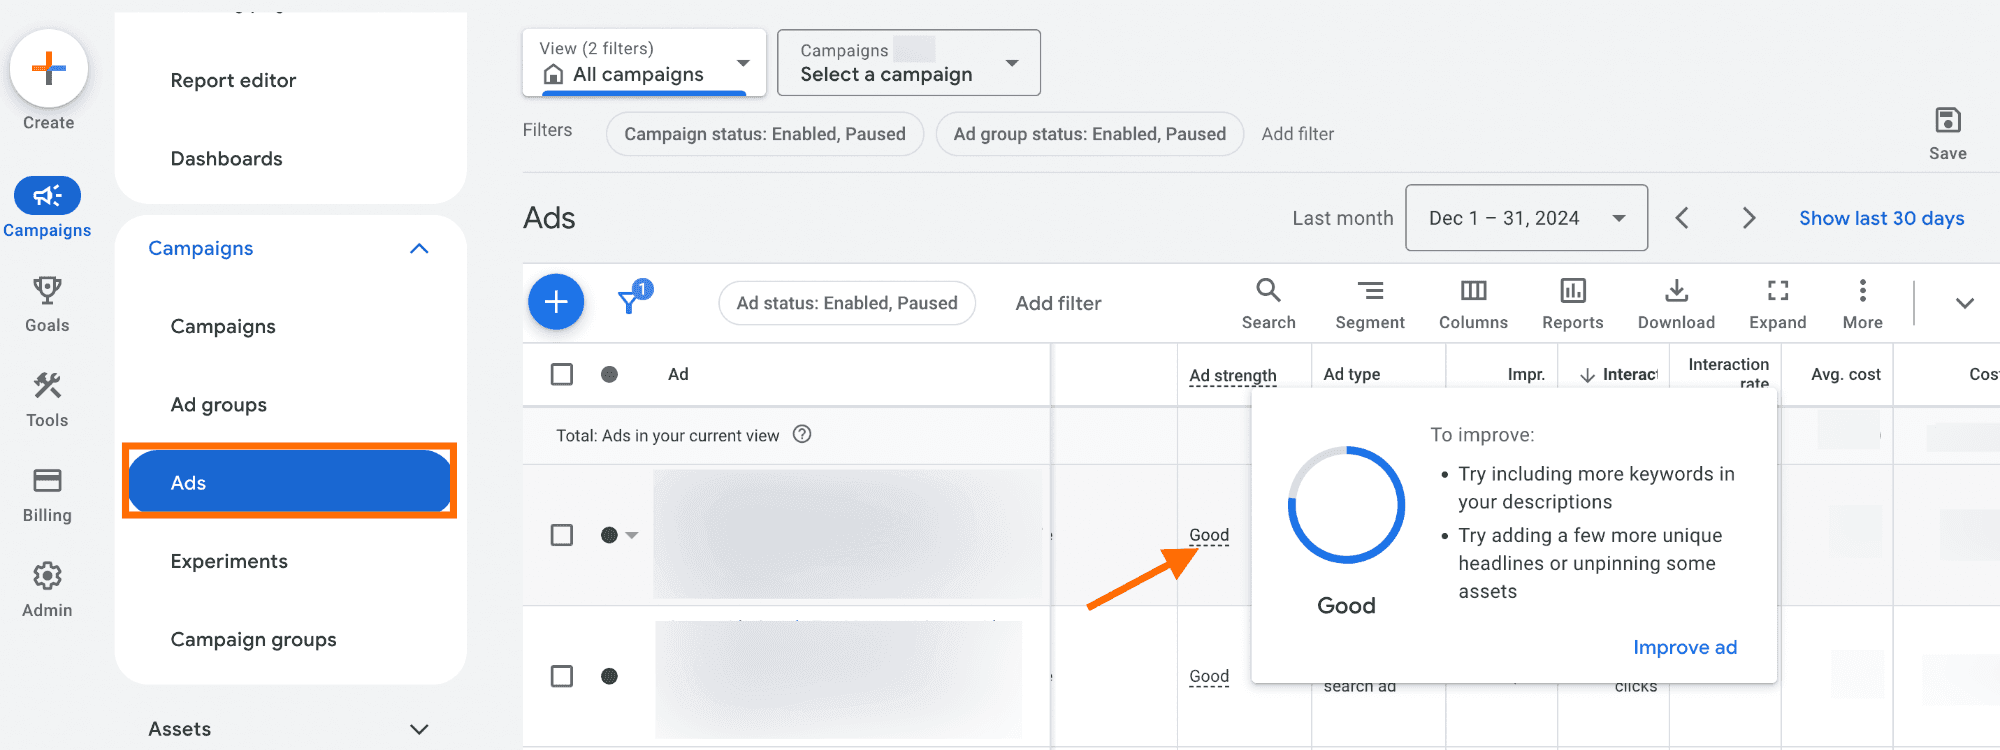Click the blue add ad plus button
Viewport: 2000px width, 750px height.
(556, 301)
